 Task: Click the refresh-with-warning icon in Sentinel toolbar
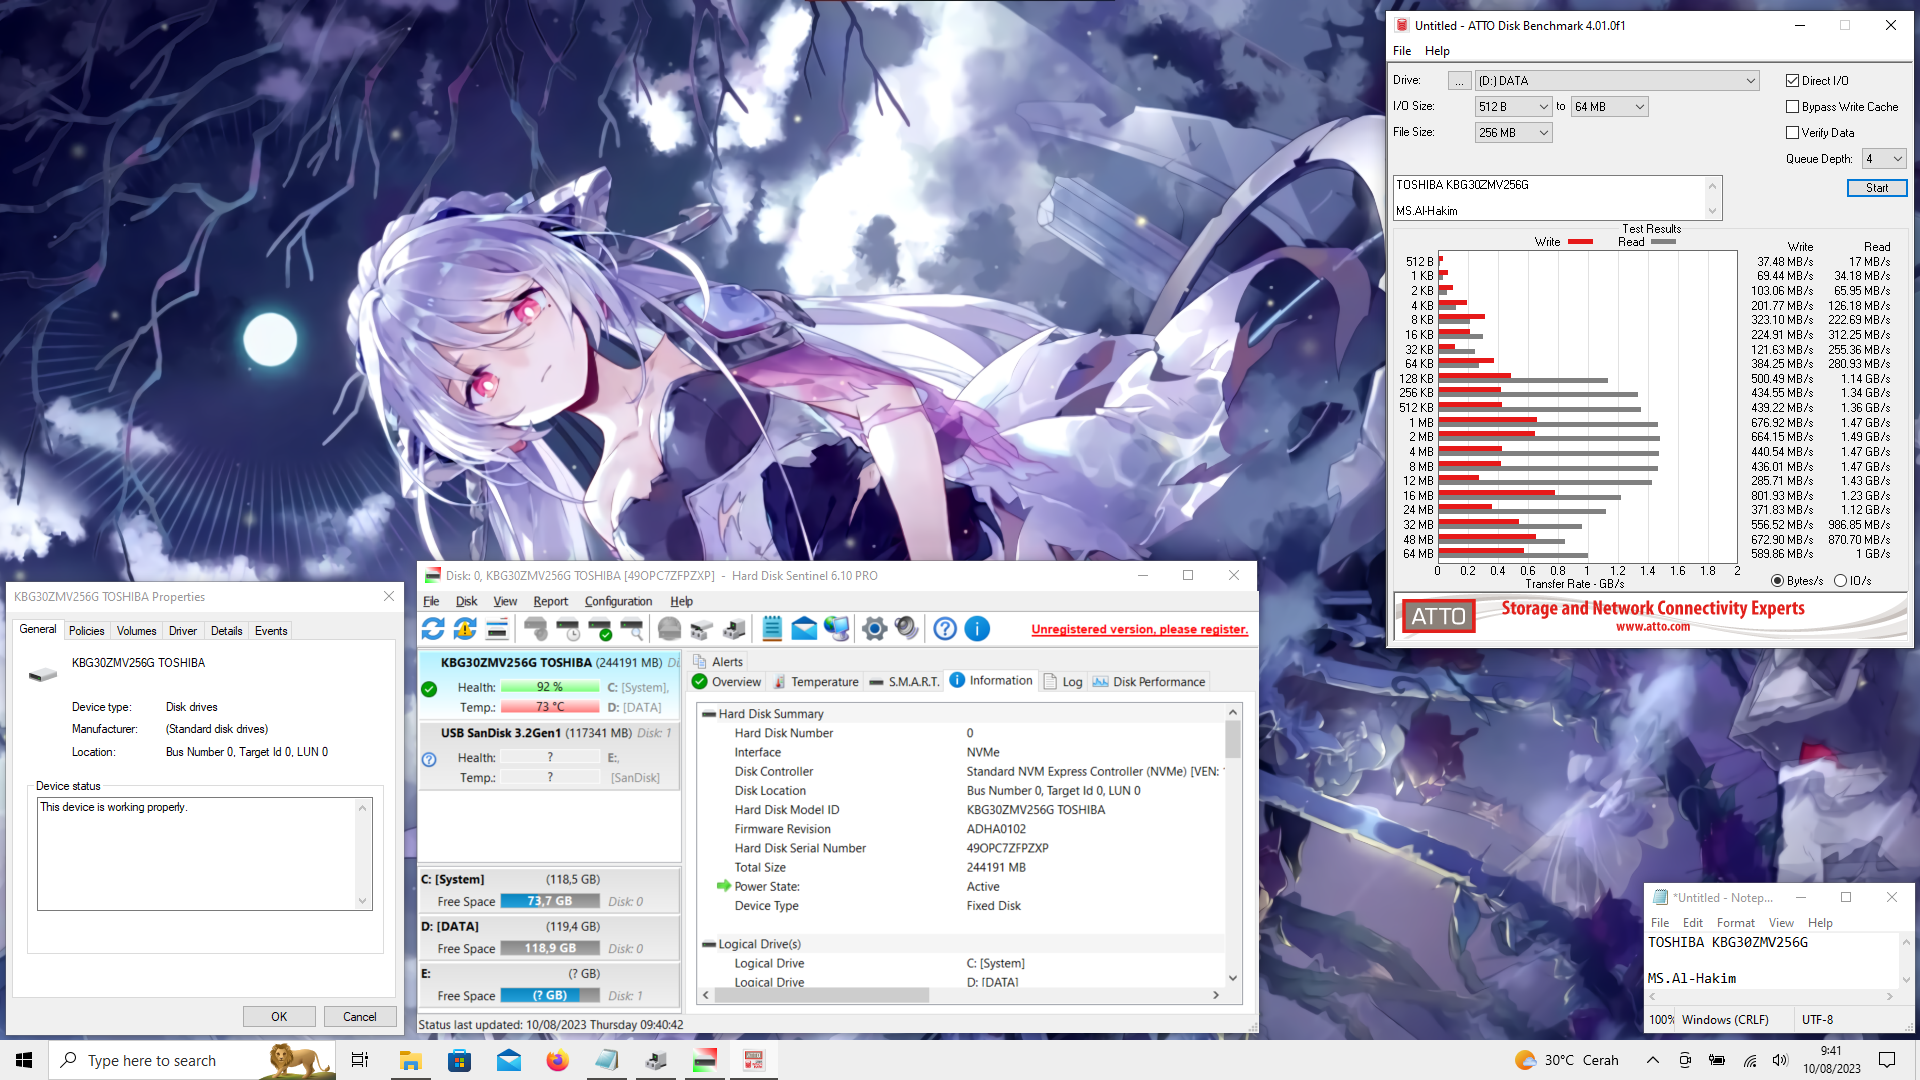(x=465, y=629)
